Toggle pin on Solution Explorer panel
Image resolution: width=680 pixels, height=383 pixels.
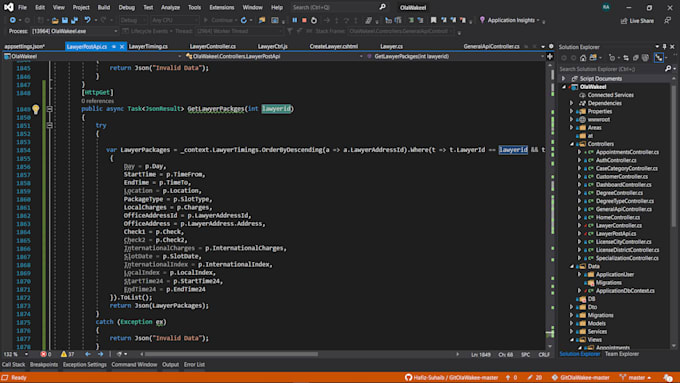(664, 46)
